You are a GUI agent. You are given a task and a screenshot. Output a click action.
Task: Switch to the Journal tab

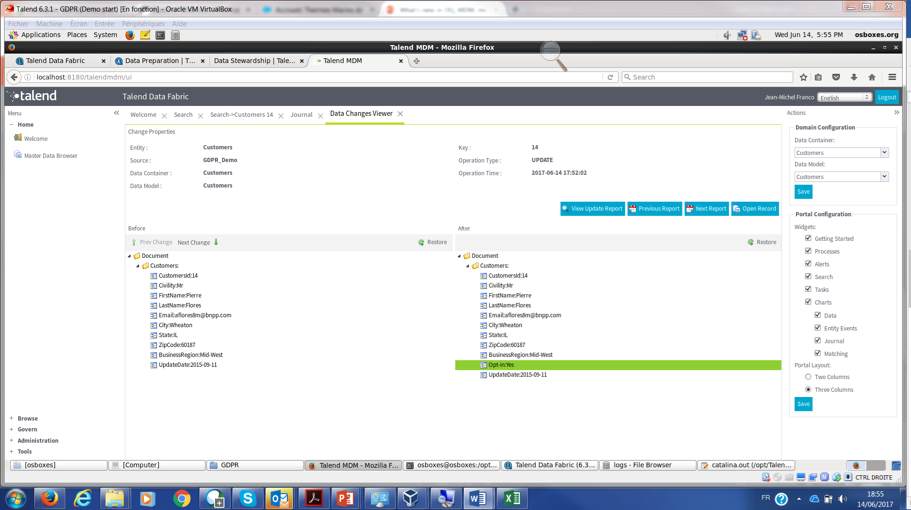(302, 115)
